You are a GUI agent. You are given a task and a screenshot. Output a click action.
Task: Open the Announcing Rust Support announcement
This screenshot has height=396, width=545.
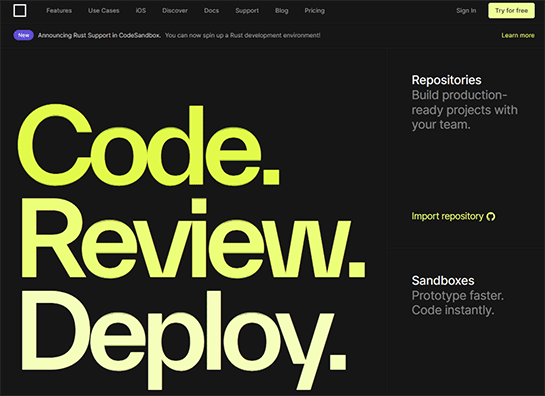[x=99, y=35]
